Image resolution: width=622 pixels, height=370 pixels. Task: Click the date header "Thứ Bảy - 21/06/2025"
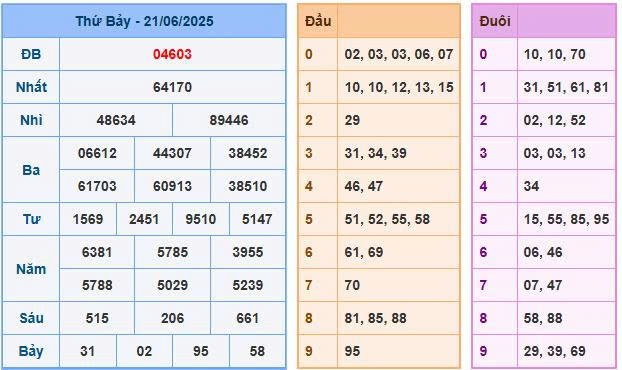click(x=144, y=21)
